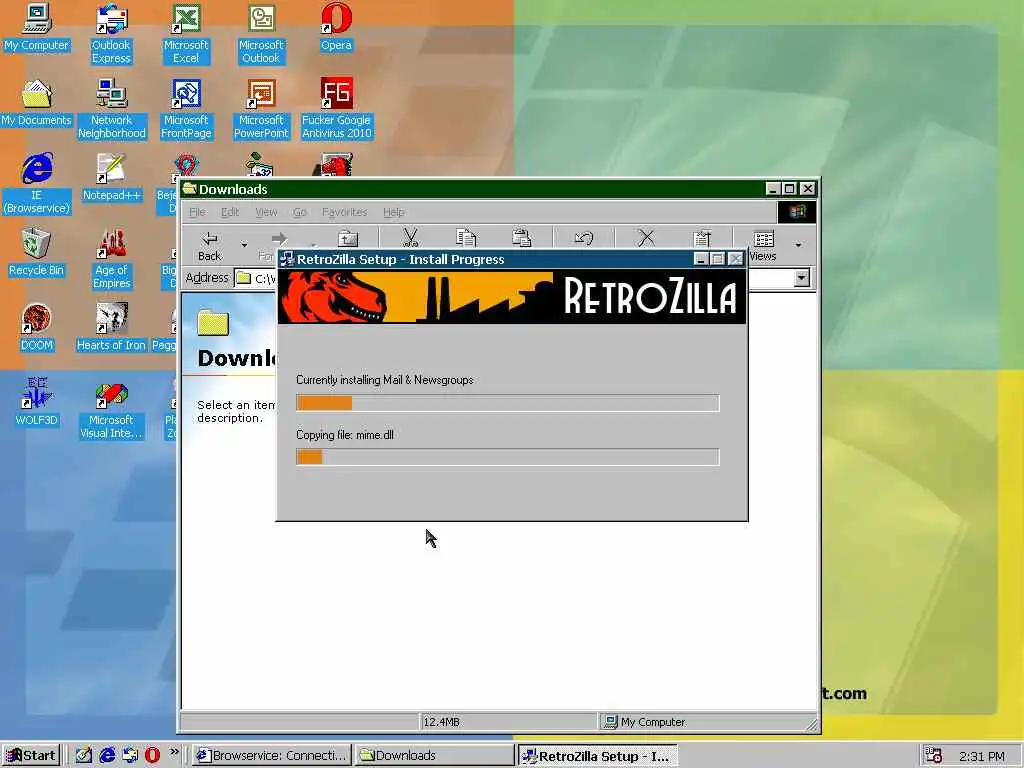Click the Cut scissors toolbar icon
The height and width of the screenshot is (768, 1024).
(410, 238)
